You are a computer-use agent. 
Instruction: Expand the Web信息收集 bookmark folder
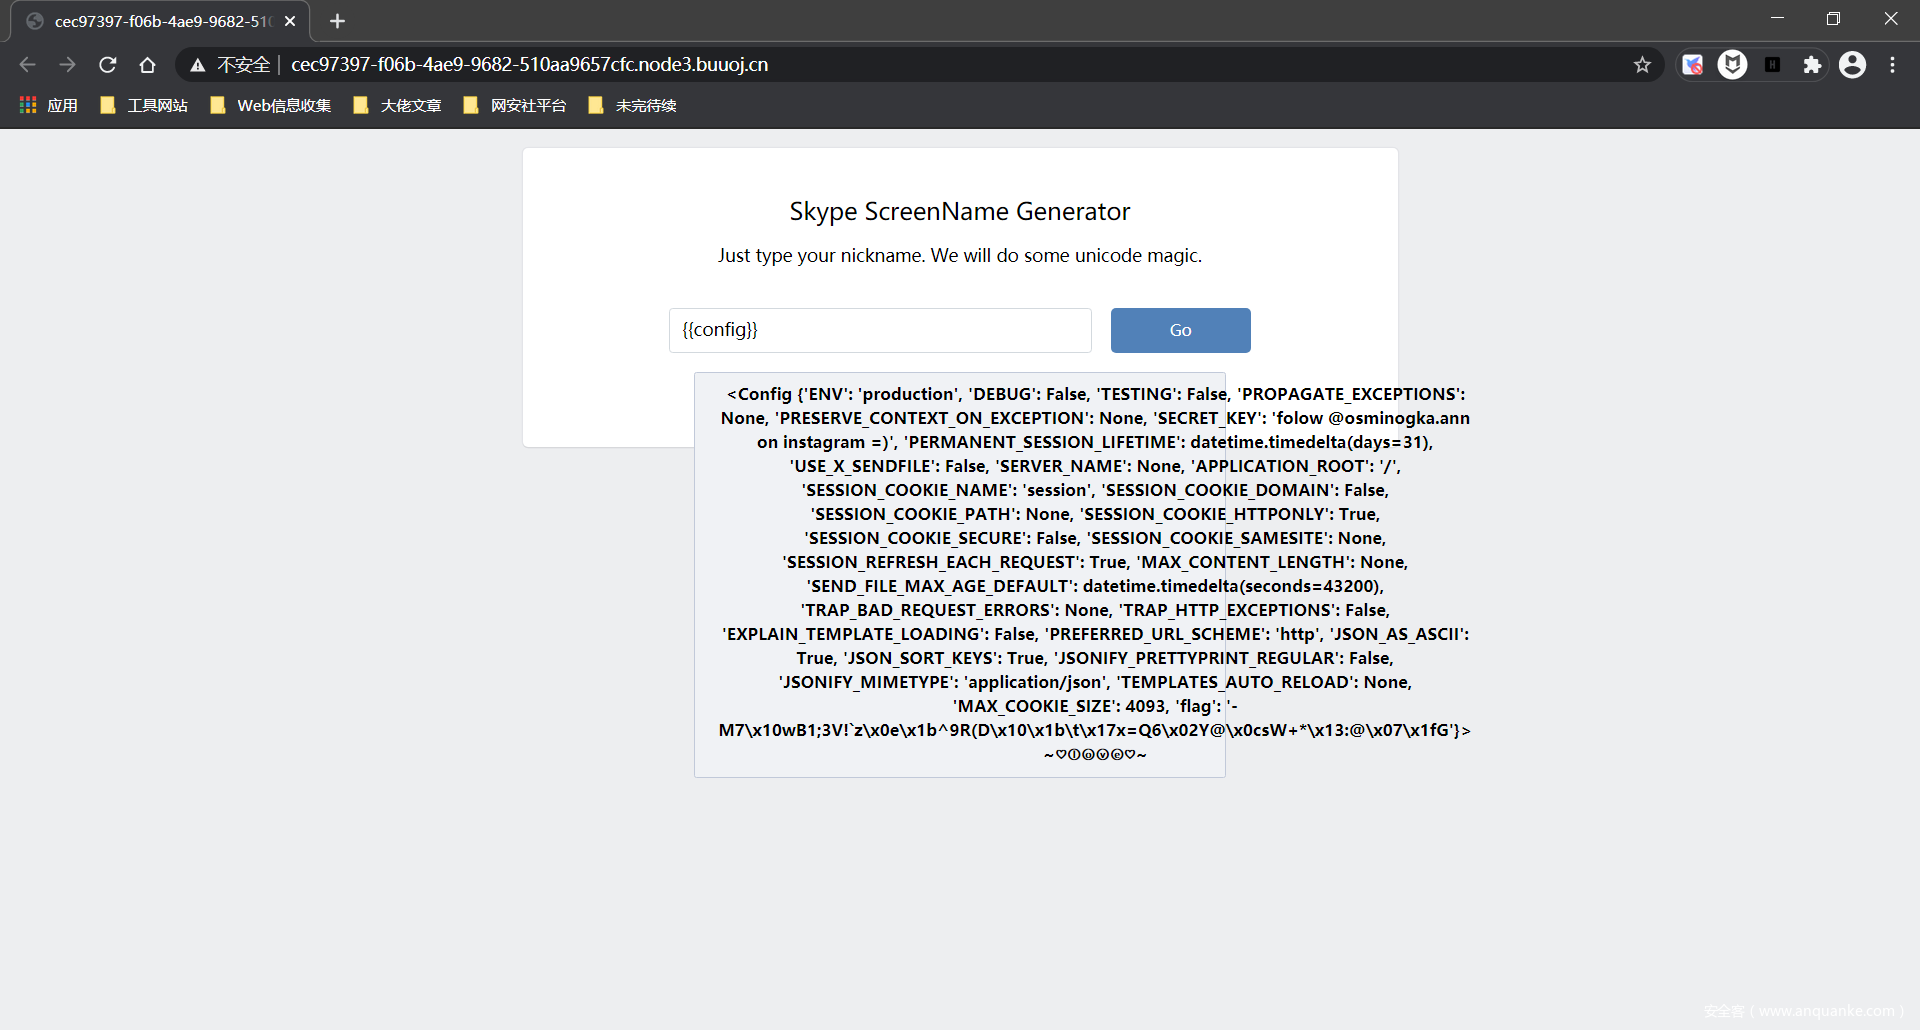click(271, 105)
